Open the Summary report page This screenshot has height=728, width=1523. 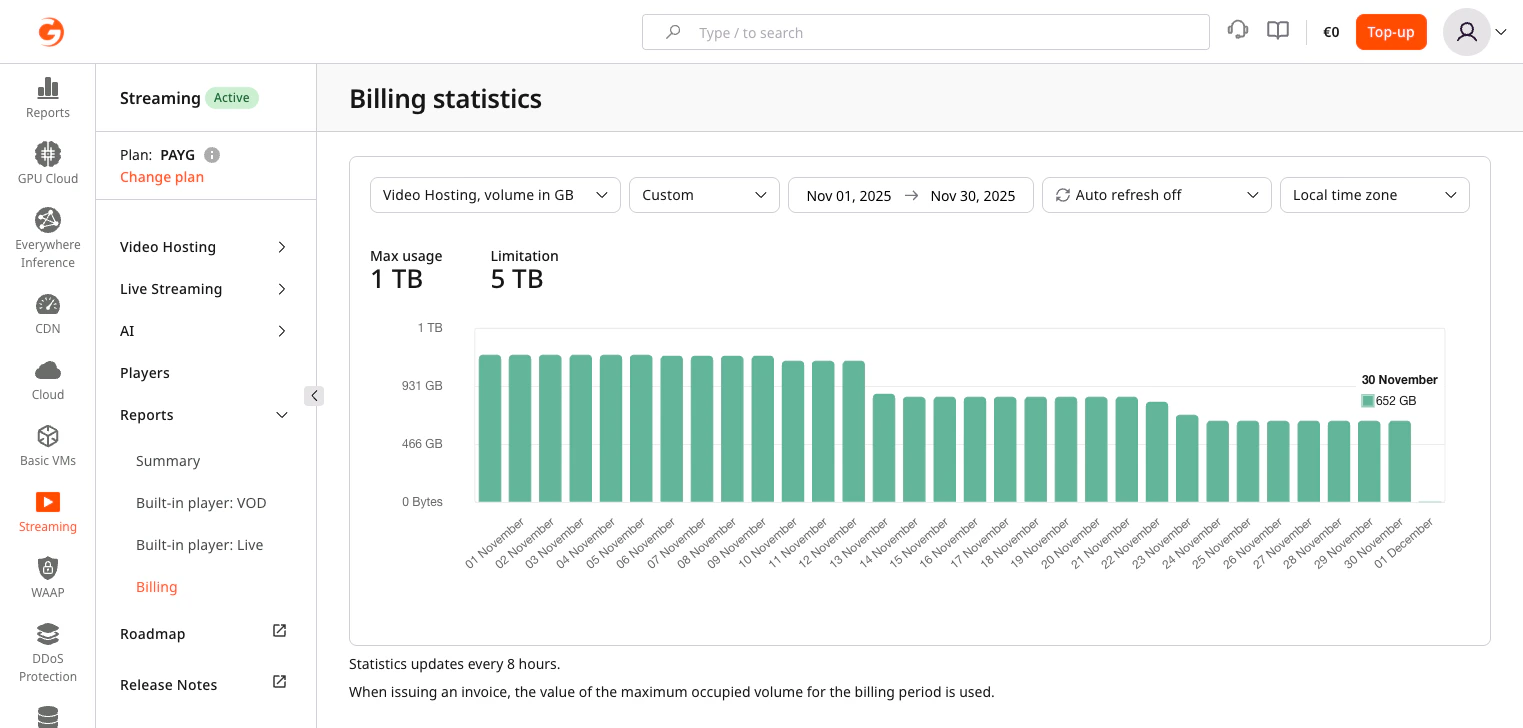tap(168, 461)
